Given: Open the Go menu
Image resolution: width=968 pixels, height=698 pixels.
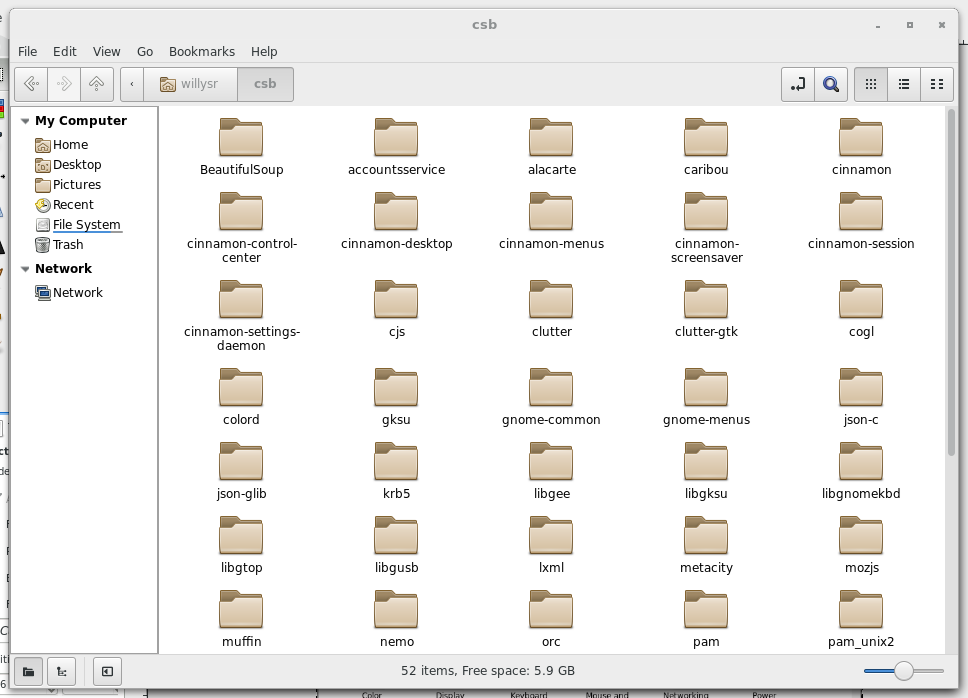Looking at the screenshot, I should [x=145, y=51].
